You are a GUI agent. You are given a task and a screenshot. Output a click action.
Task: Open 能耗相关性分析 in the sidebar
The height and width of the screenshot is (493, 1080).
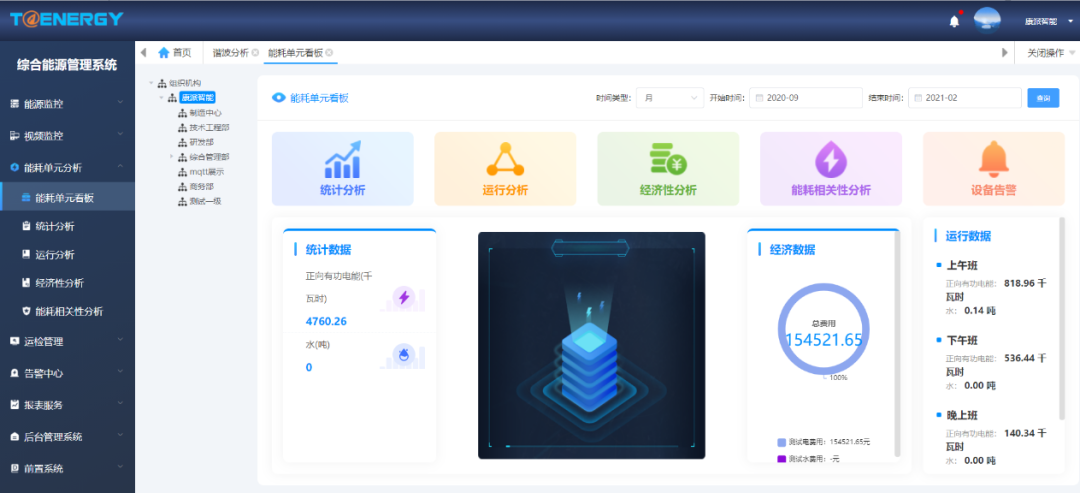point(68,311)
